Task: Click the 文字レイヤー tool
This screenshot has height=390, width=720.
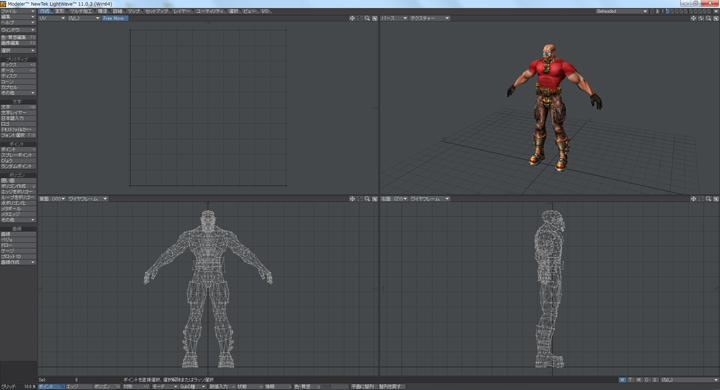Action: [x=18, y=113]
